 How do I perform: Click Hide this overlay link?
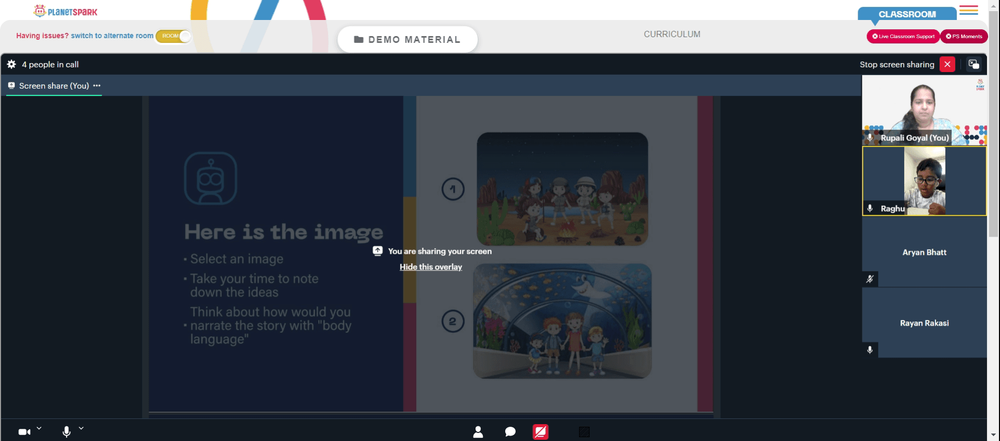click(x=431, y=267)
